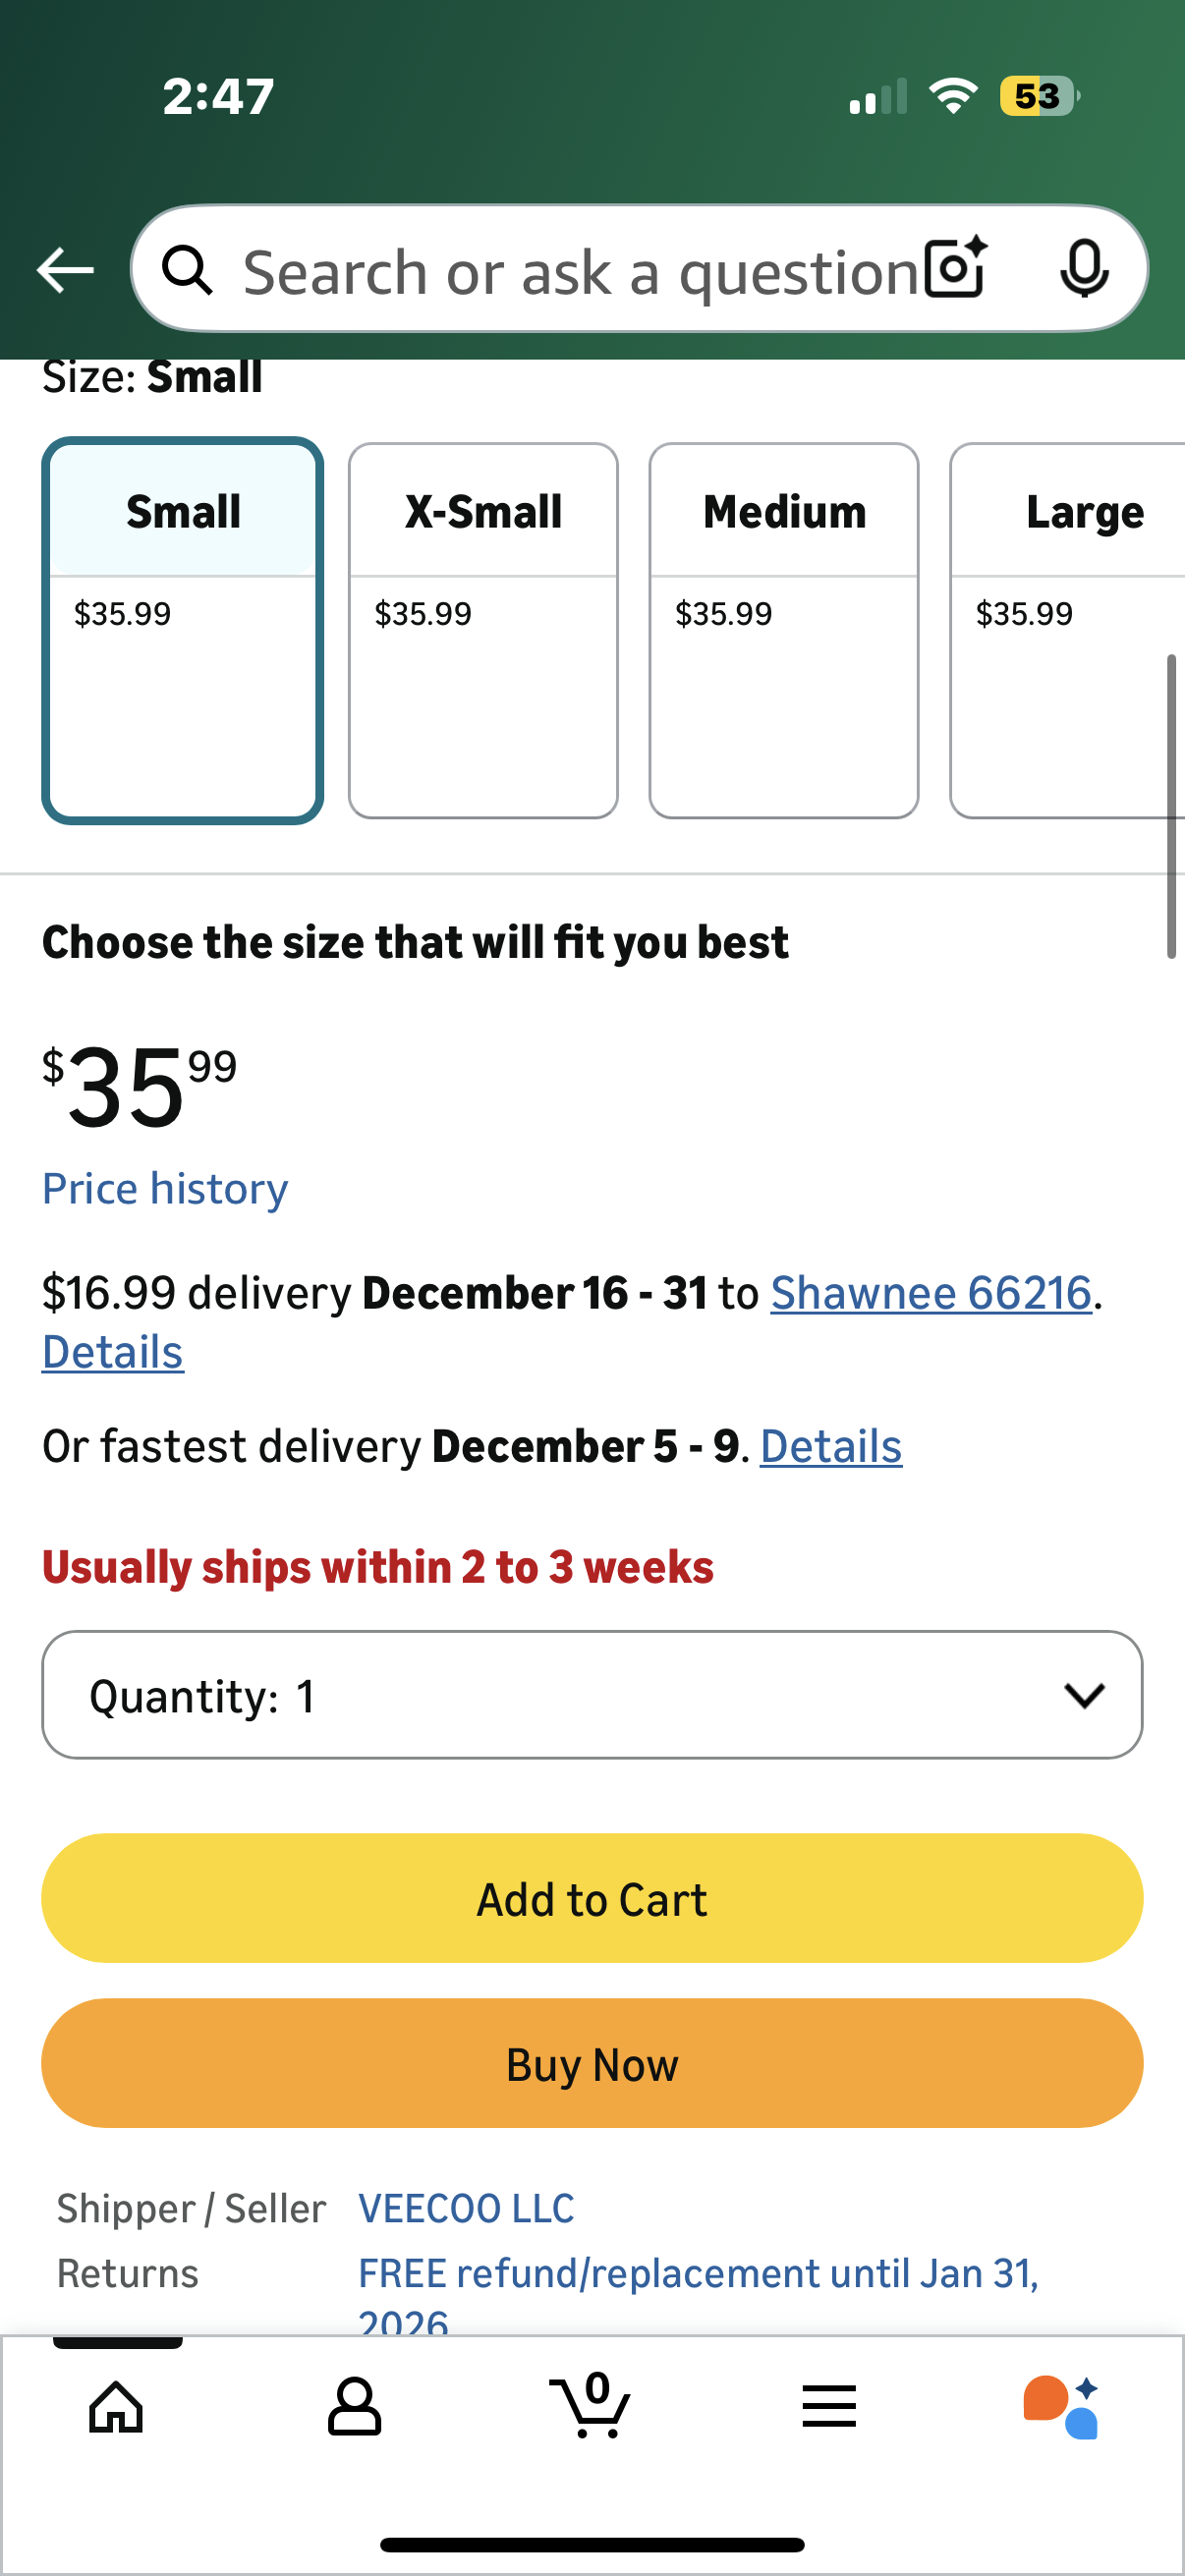
Task: Tap the back arrow icon
Action: [x=65, y=270]
